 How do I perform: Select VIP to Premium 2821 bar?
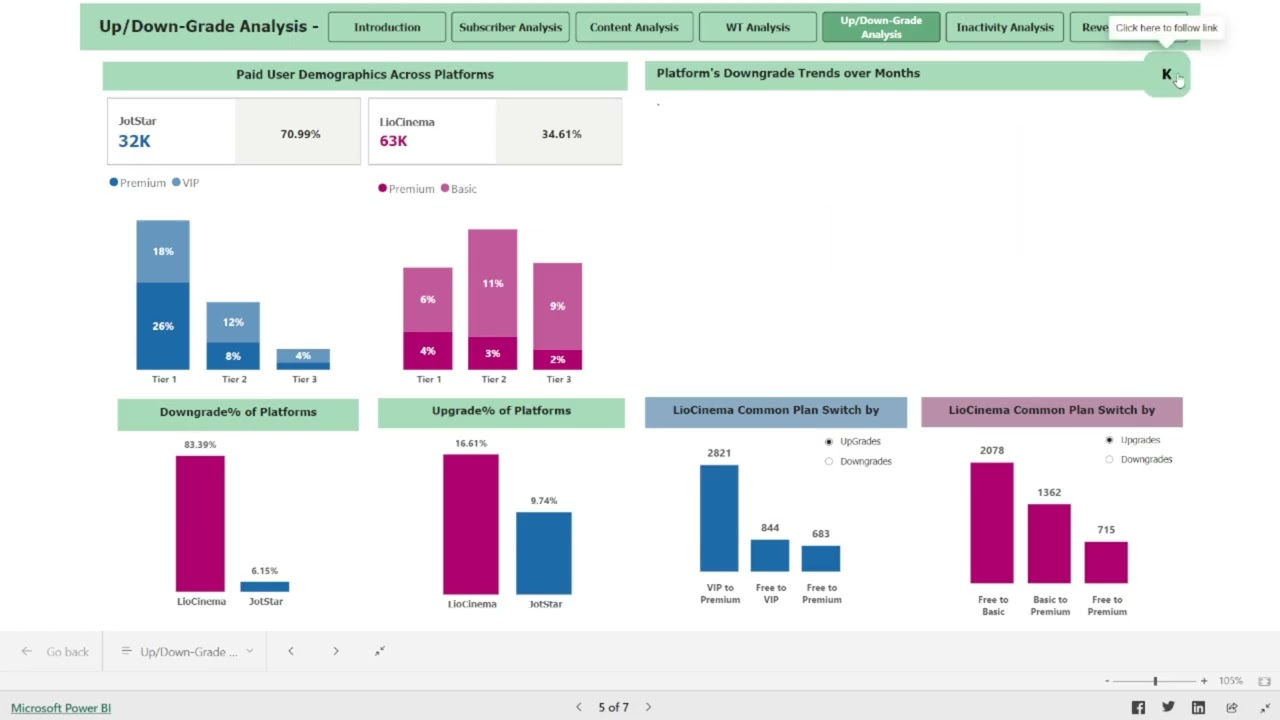pos(719,518)
